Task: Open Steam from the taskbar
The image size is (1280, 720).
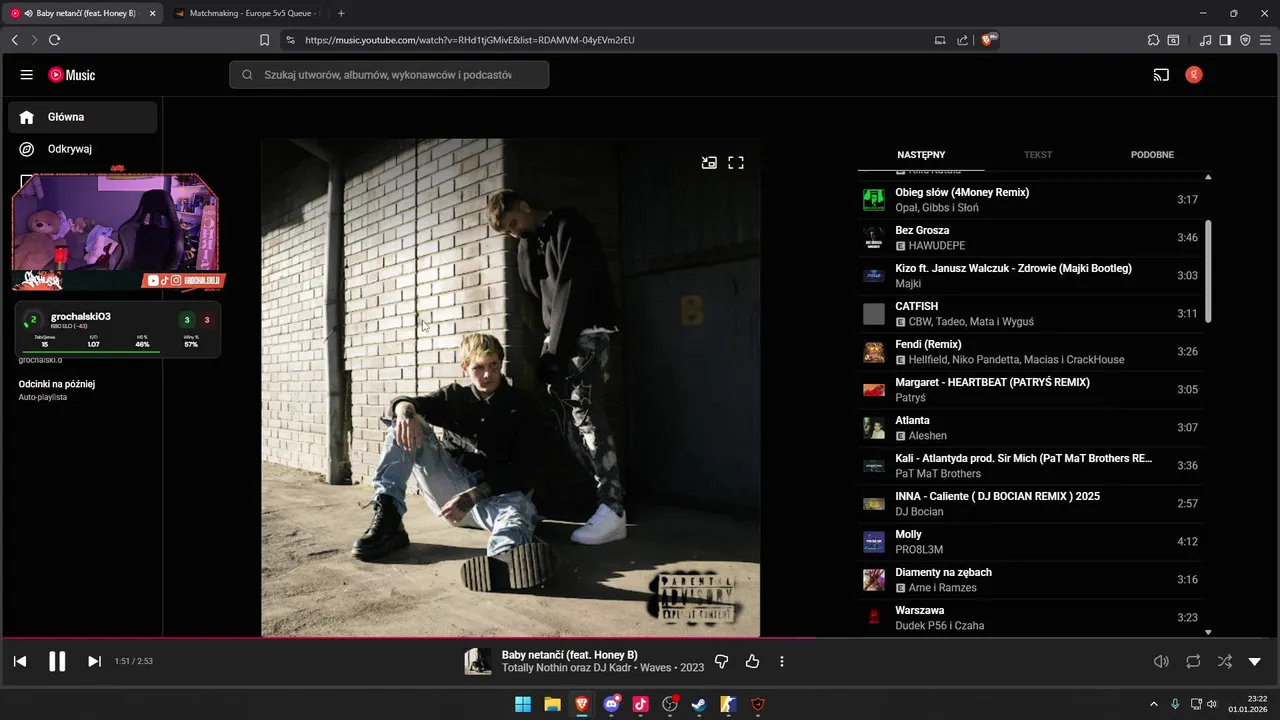Action: click(699, 704)
